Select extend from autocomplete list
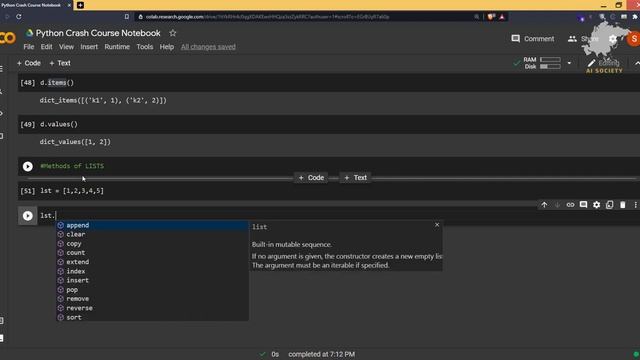The image size is (640, 360). coord(152,262)
